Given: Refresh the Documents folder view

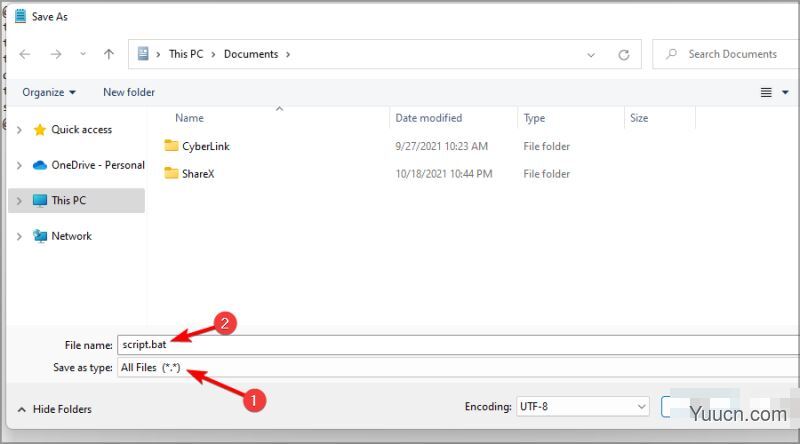Looking at the screenshot, I should 623,55.
